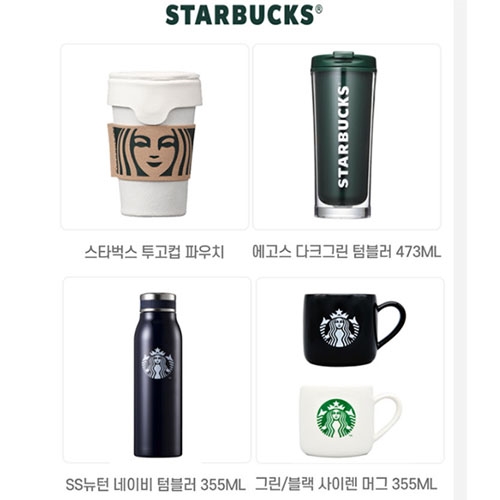Click the 스타벅스 투고컵 파우치 label
The image size is (500, 500).
click(x=154, y=252)
